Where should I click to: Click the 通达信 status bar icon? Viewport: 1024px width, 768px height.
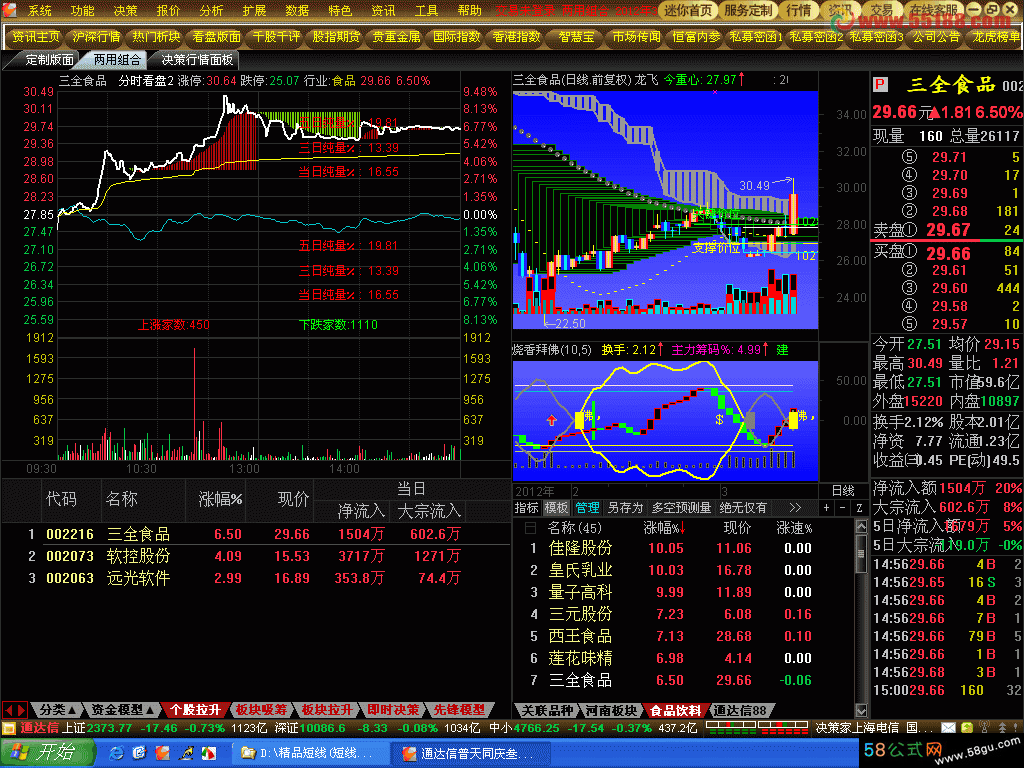point(9,728)
